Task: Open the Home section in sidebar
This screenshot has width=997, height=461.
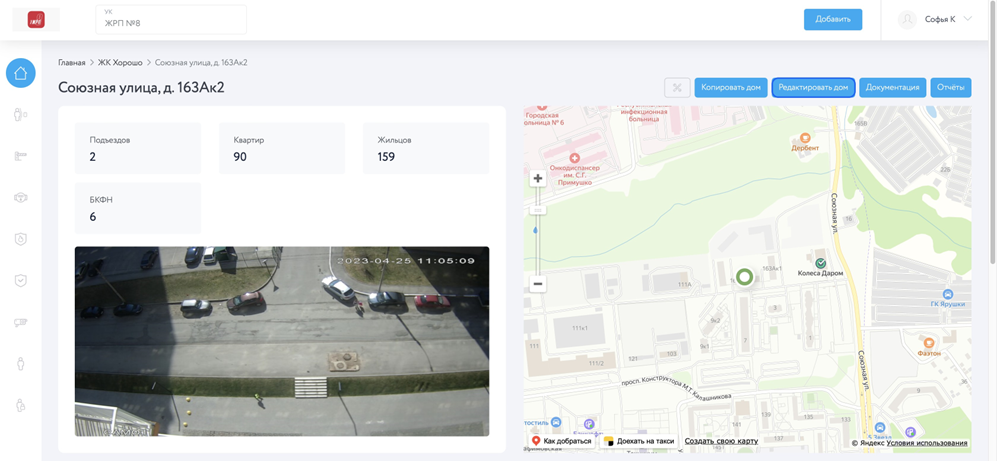Action: coord(20,73)
